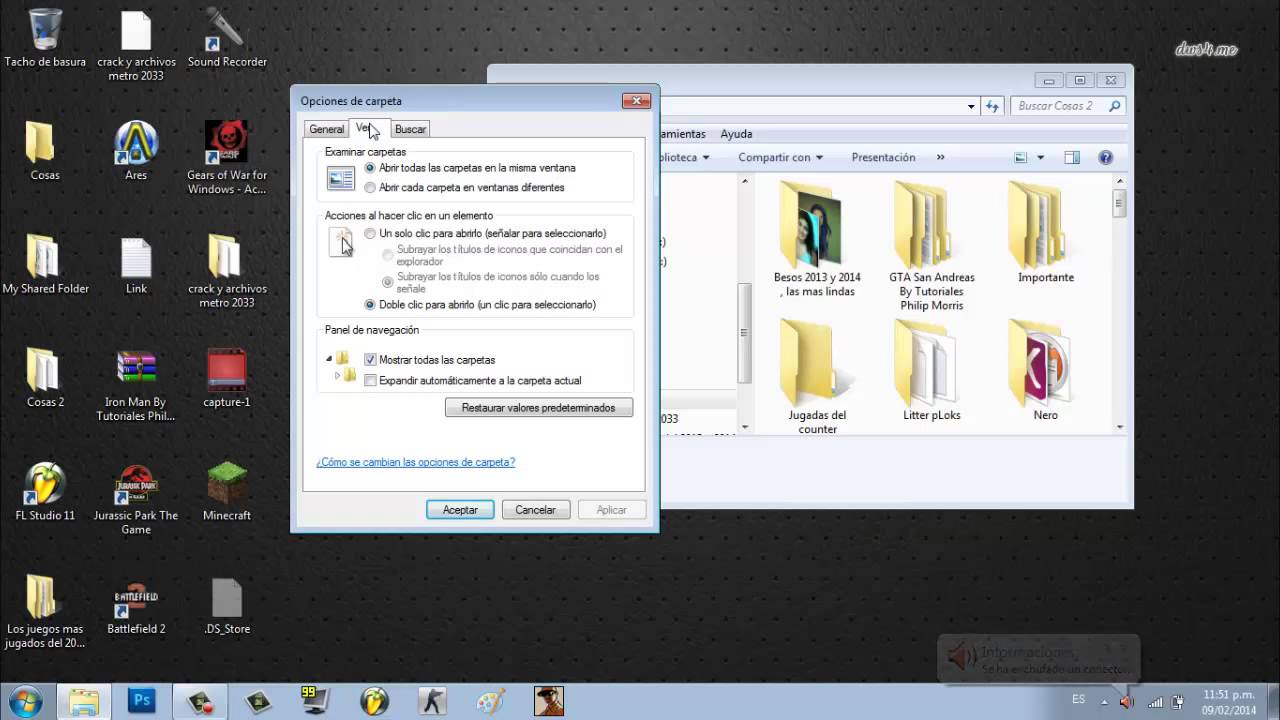Close the Opciones de carpeta dialog
The image size is (1280, 720).
pos(637,101)
